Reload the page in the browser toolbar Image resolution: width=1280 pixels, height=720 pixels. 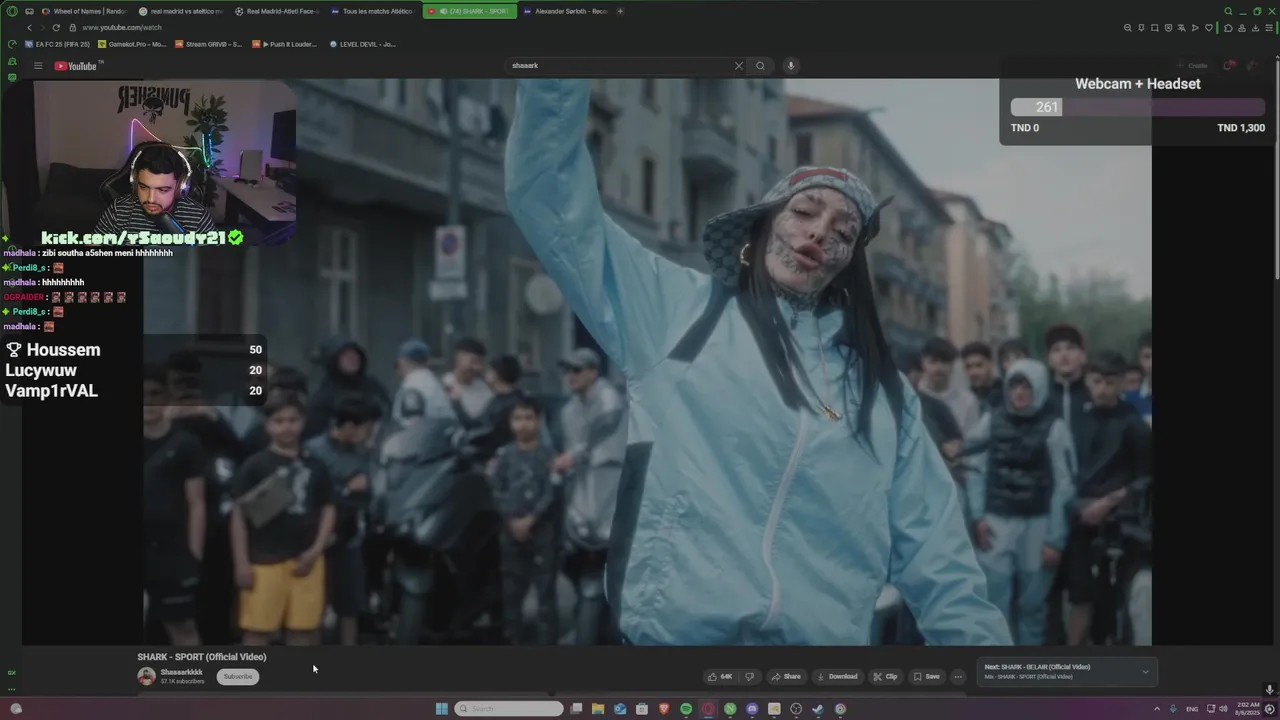coord(56,28)
